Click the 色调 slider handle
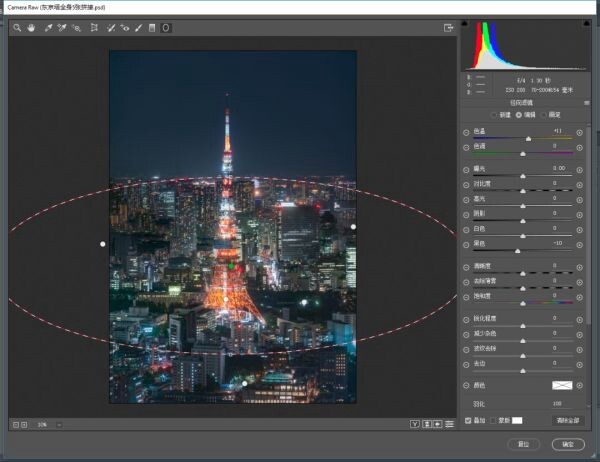Image resolution: width=600 pixels, height=462 pixels. point(523,154)
